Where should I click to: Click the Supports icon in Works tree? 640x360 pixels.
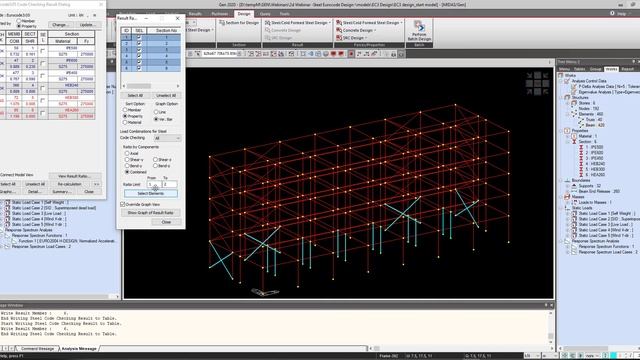click(x=574, y=186)
